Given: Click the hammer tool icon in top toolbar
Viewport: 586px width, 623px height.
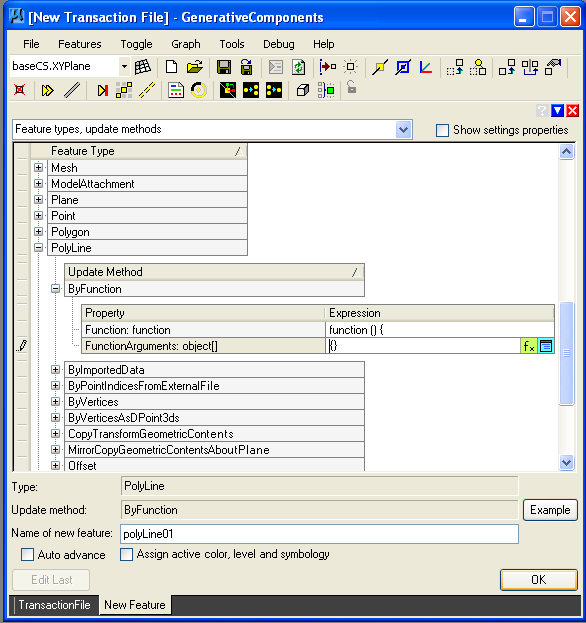Looking at the screenshot, I should pyautogui.click(x=553, y=67).
